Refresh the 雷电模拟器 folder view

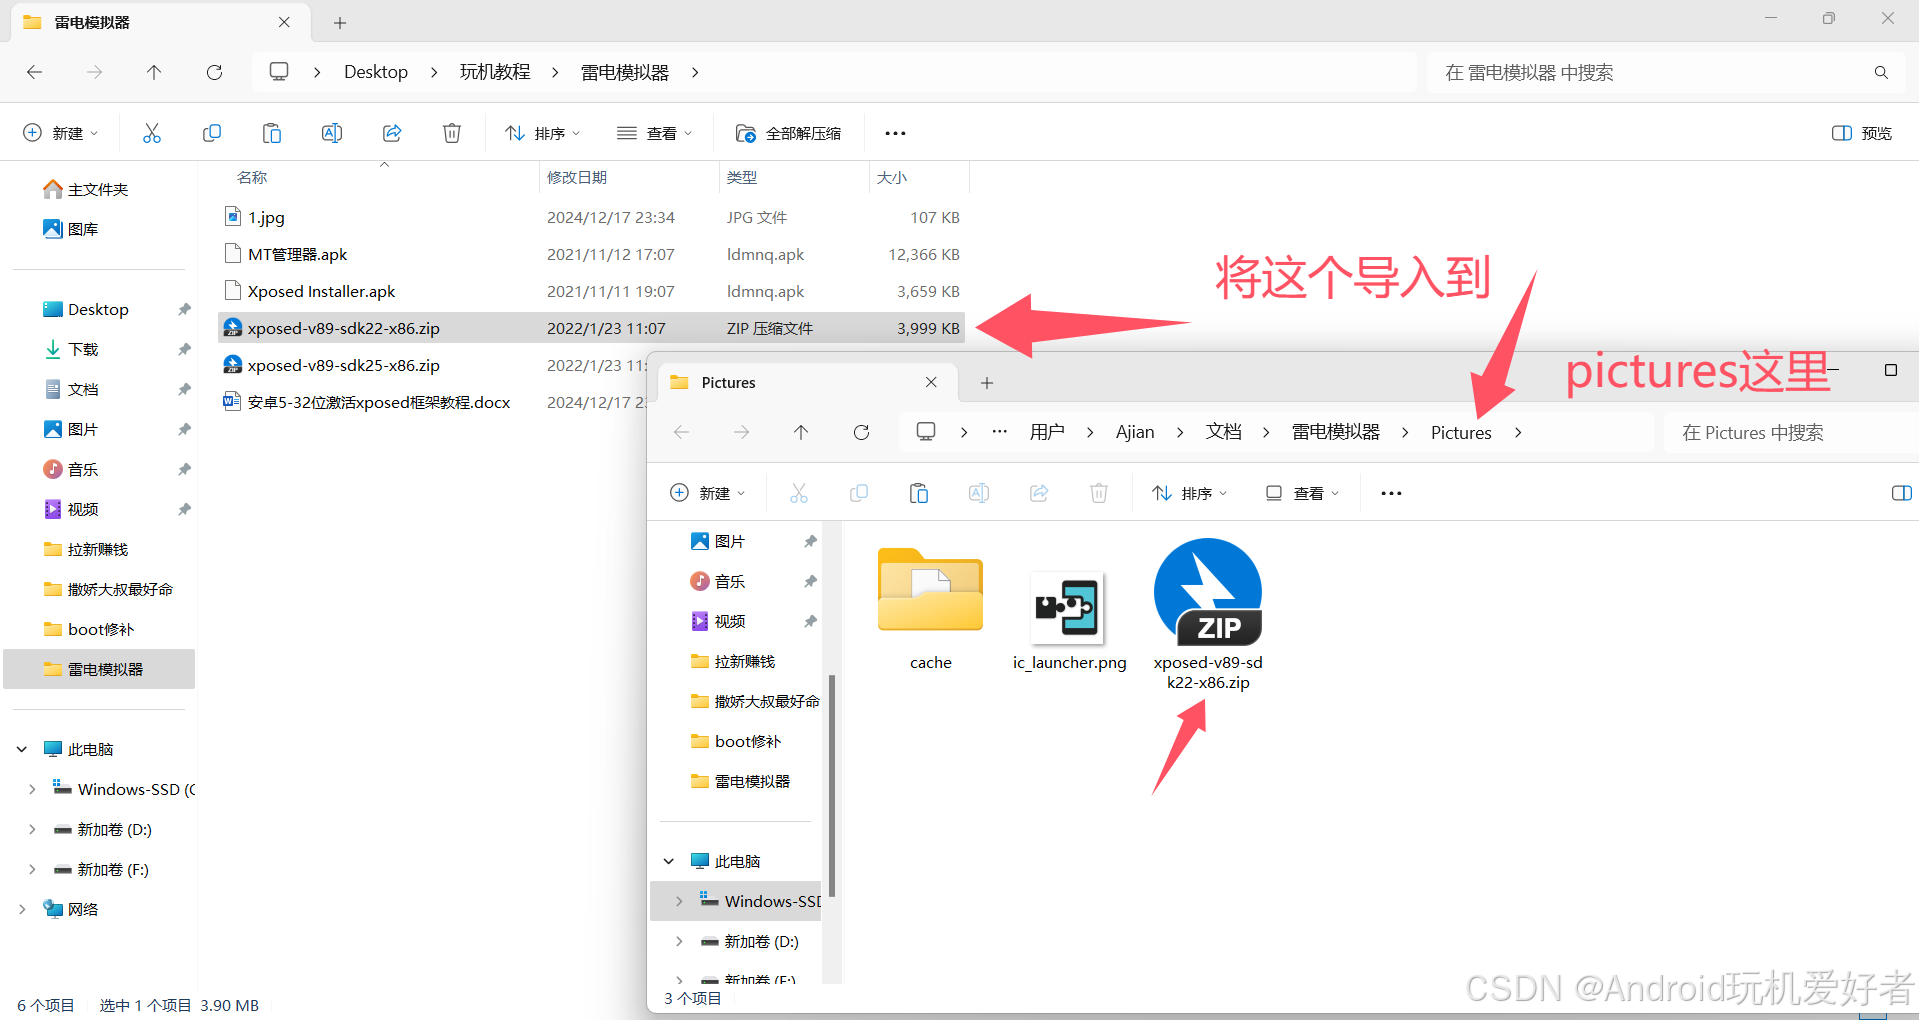(214, 72)
